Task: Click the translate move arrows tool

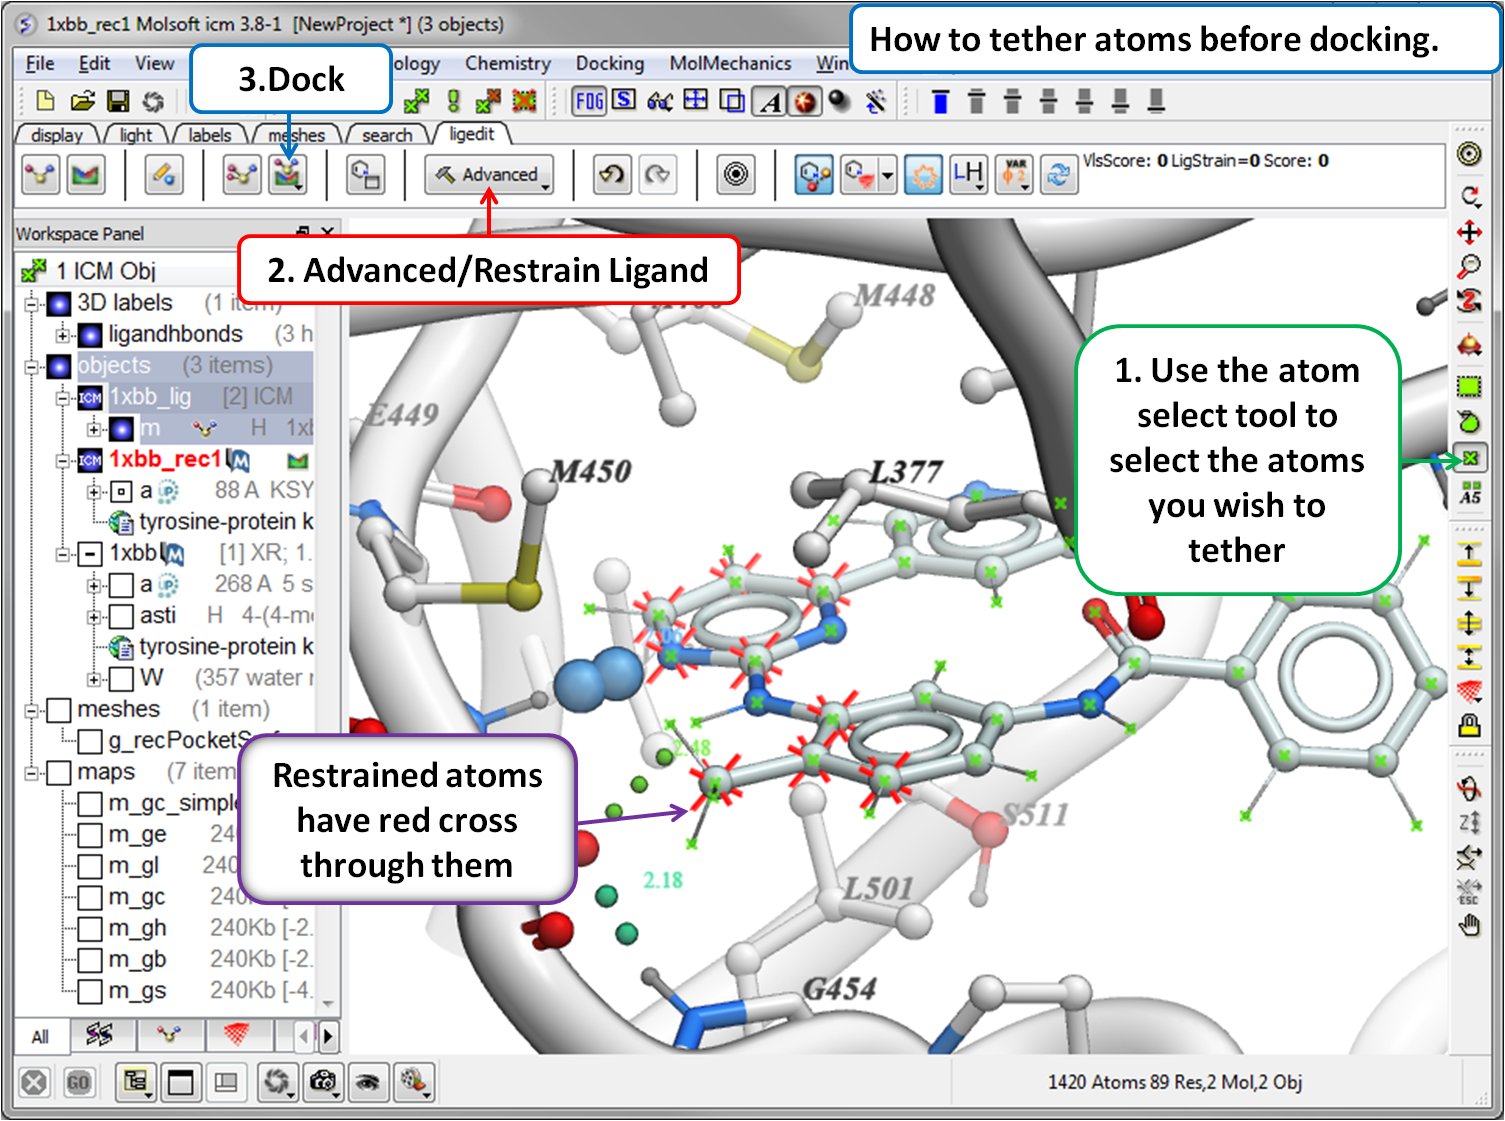Action: click(1469, 233)
